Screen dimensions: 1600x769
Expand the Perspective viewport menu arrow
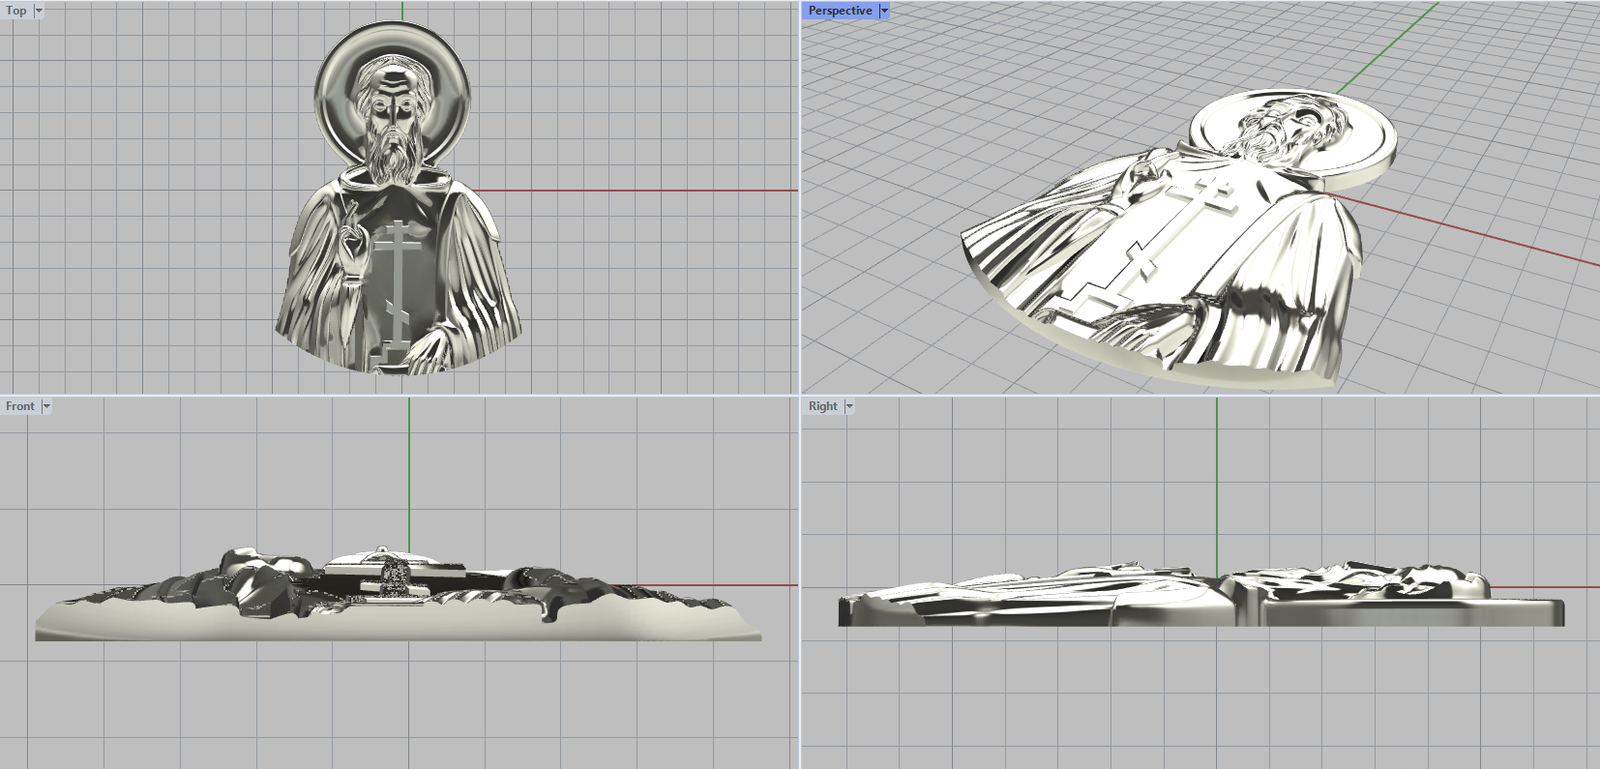(884, 11)
